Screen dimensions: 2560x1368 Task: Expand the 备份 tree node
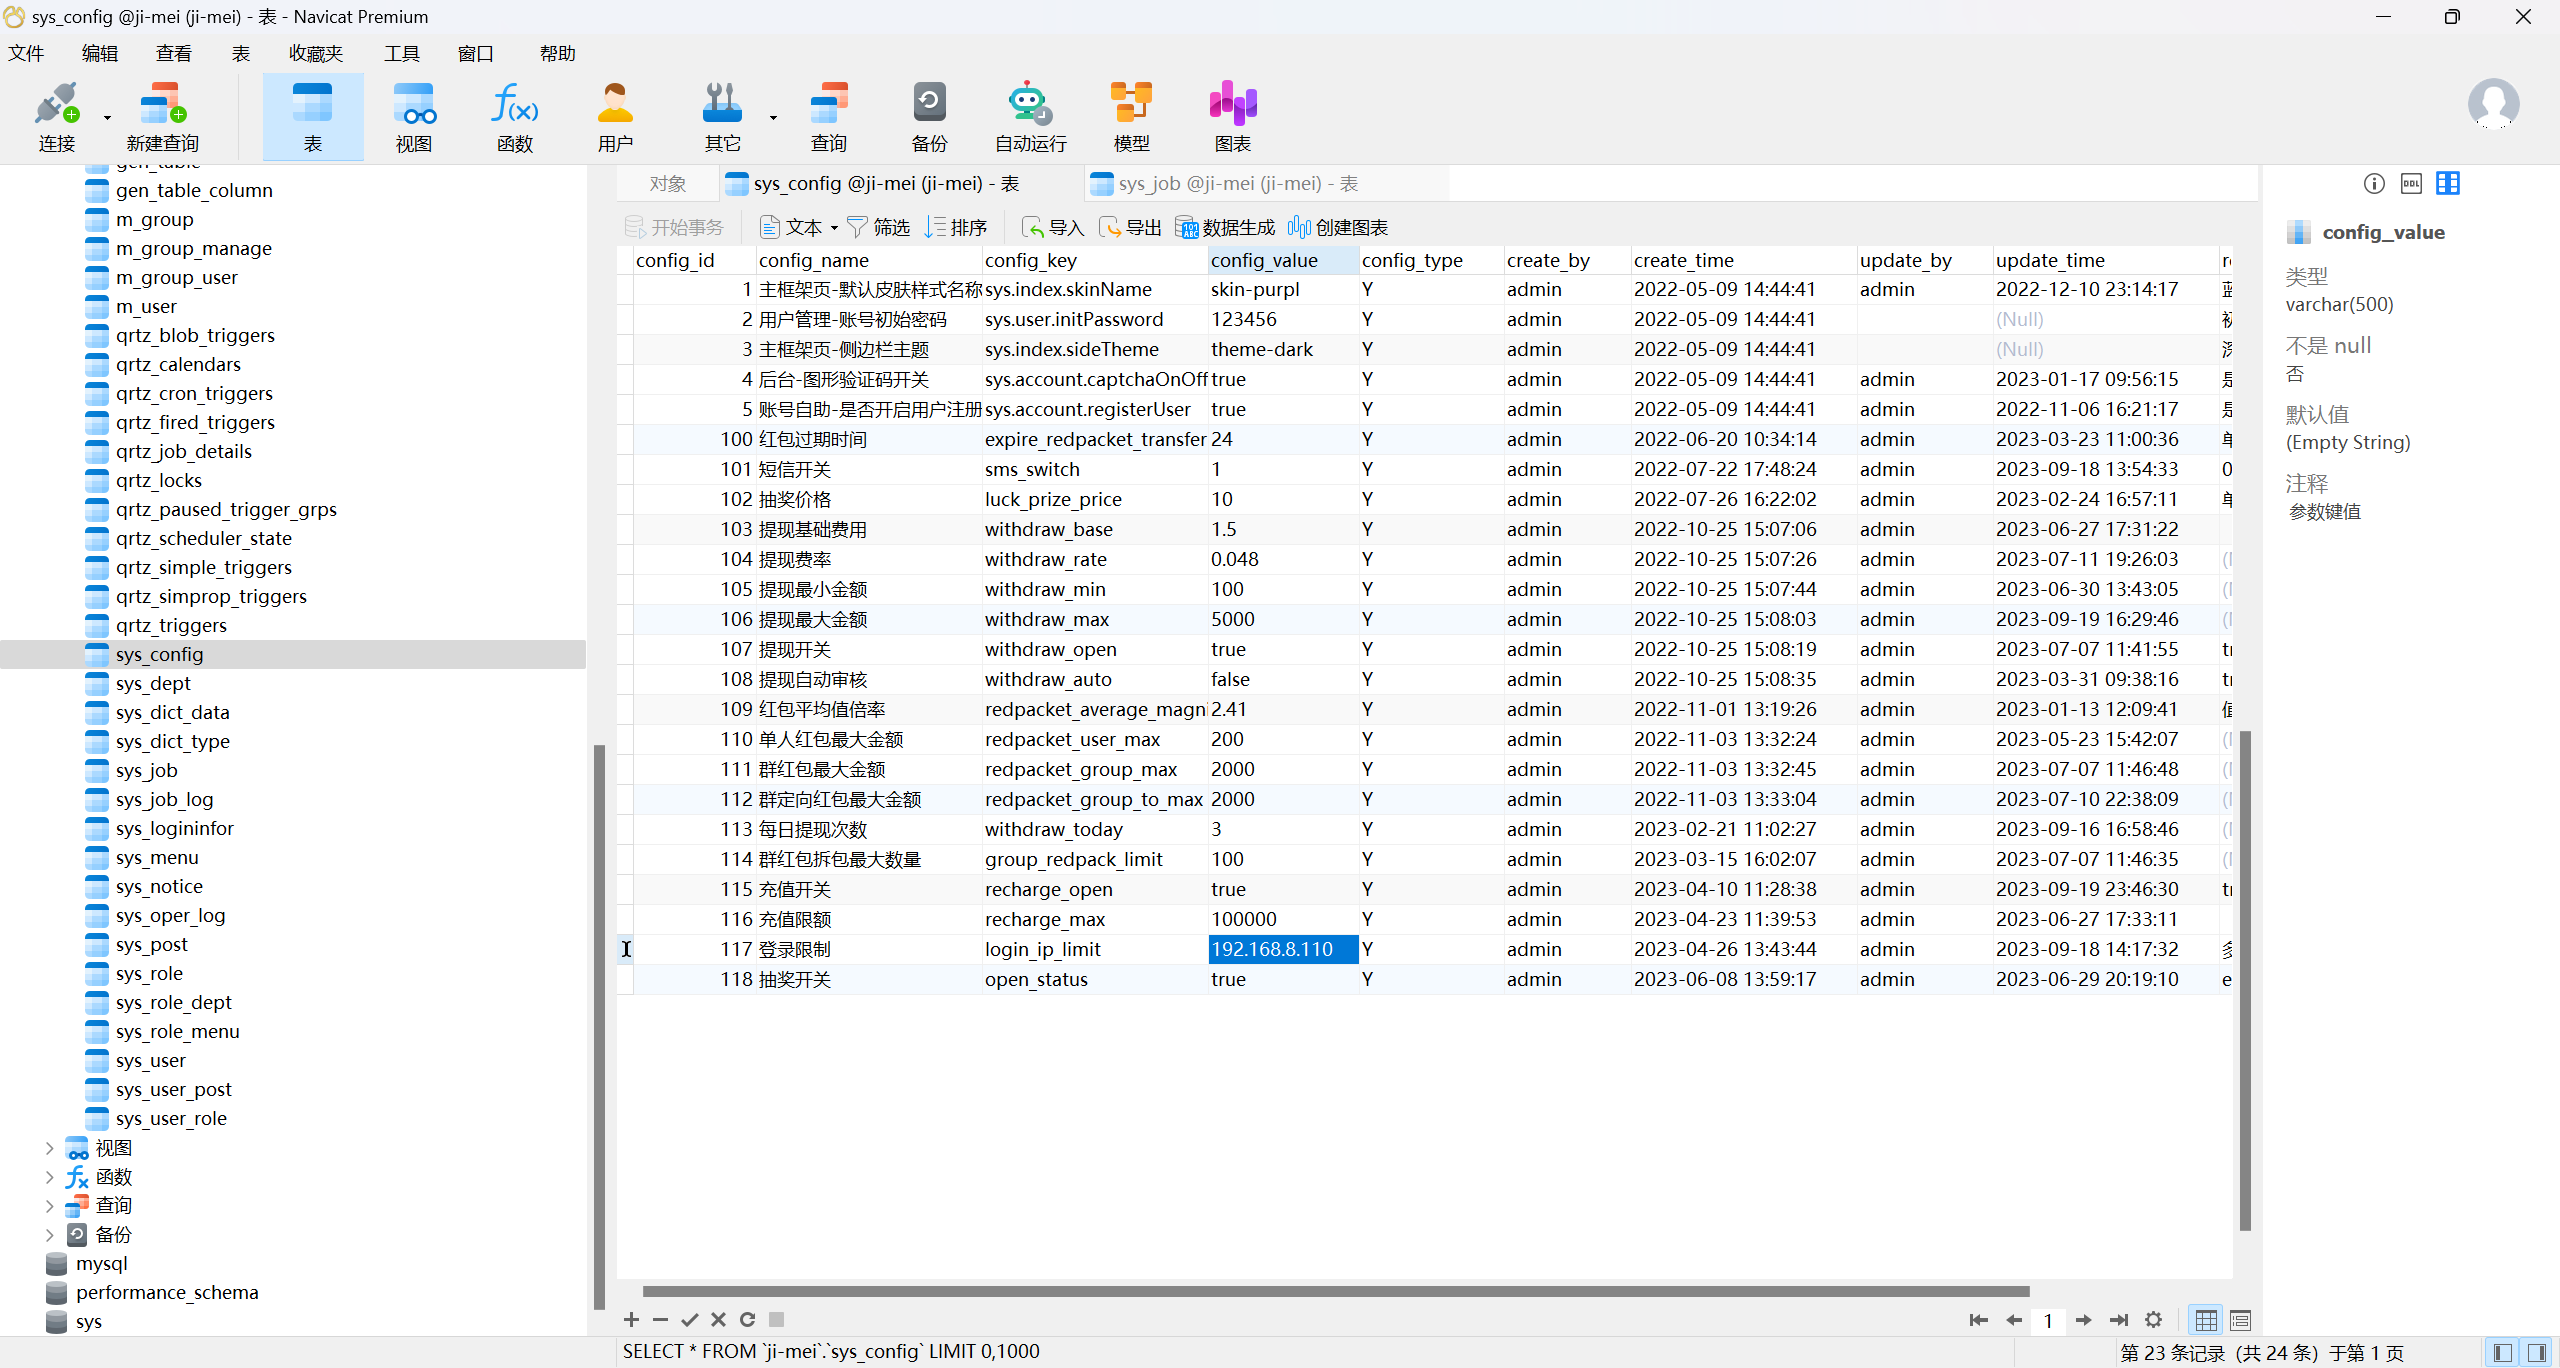(x=49, y=1235)
